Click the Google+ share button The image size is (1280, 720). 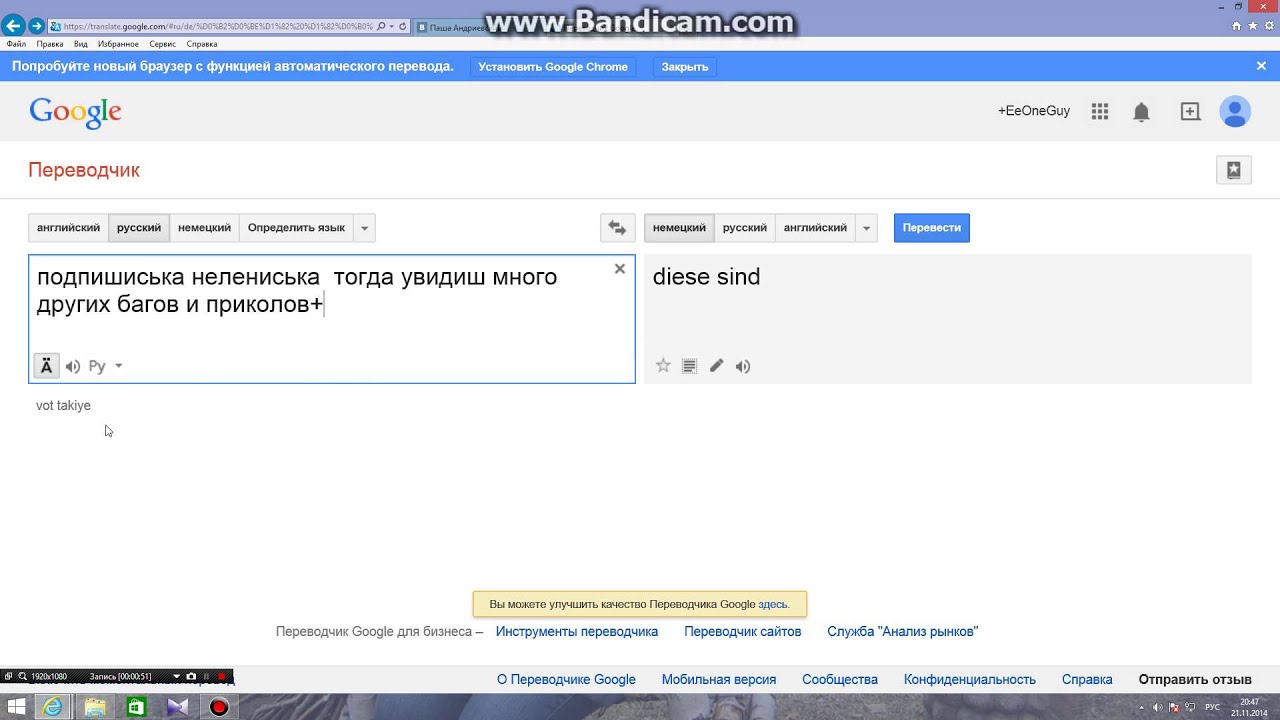[1190, 111]
